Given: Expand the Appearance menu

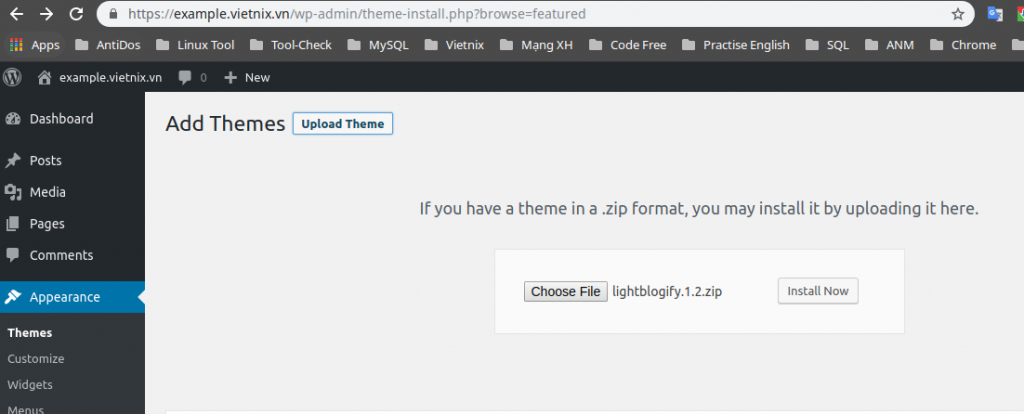Looking at the screenshot, I should (x=64, y=297).
